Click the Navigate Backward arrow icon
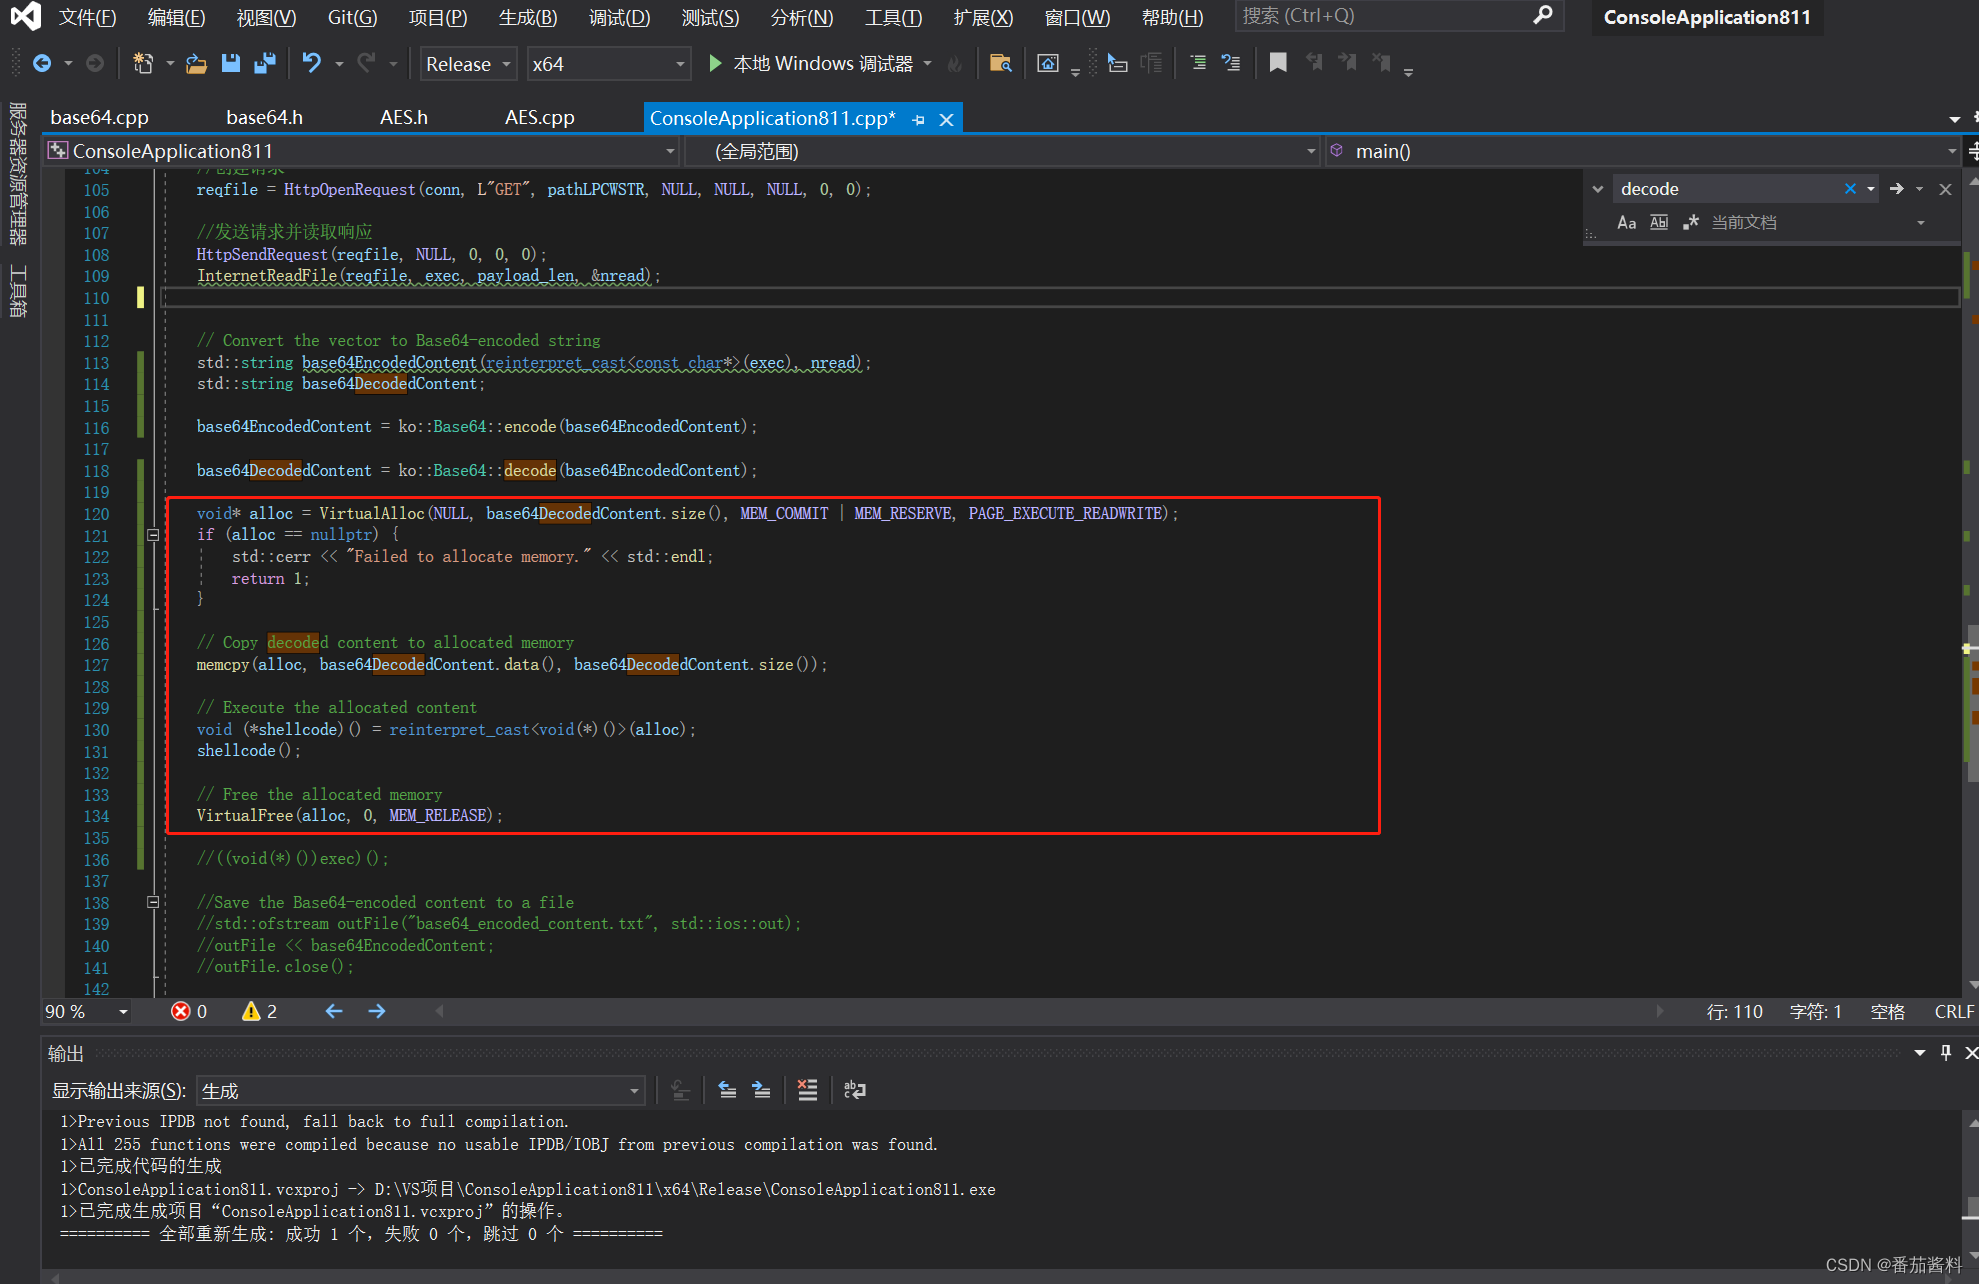This screenshot has height=1284, width=1979. point(42,64)
